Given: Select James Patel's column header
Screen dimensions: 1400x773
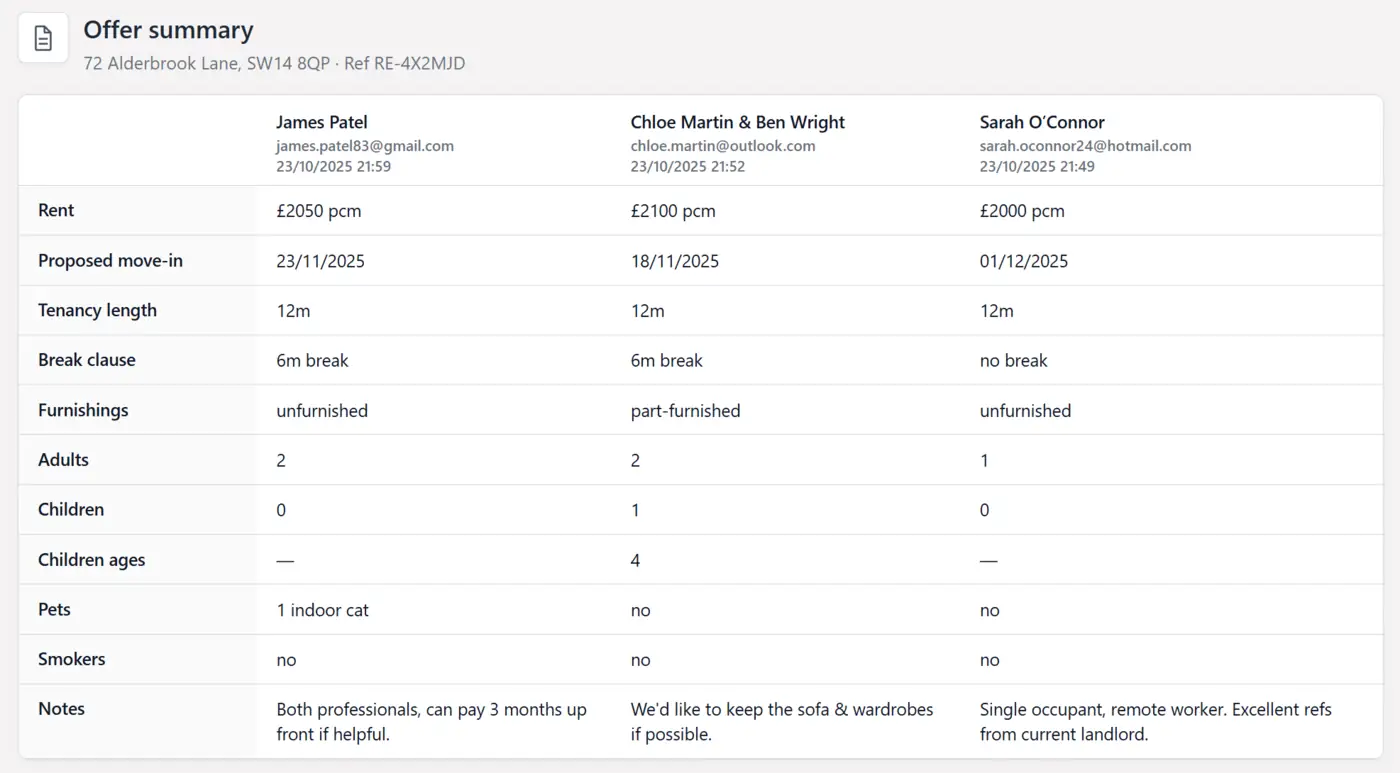Looking at the screenshot, I should coord(322,121).
